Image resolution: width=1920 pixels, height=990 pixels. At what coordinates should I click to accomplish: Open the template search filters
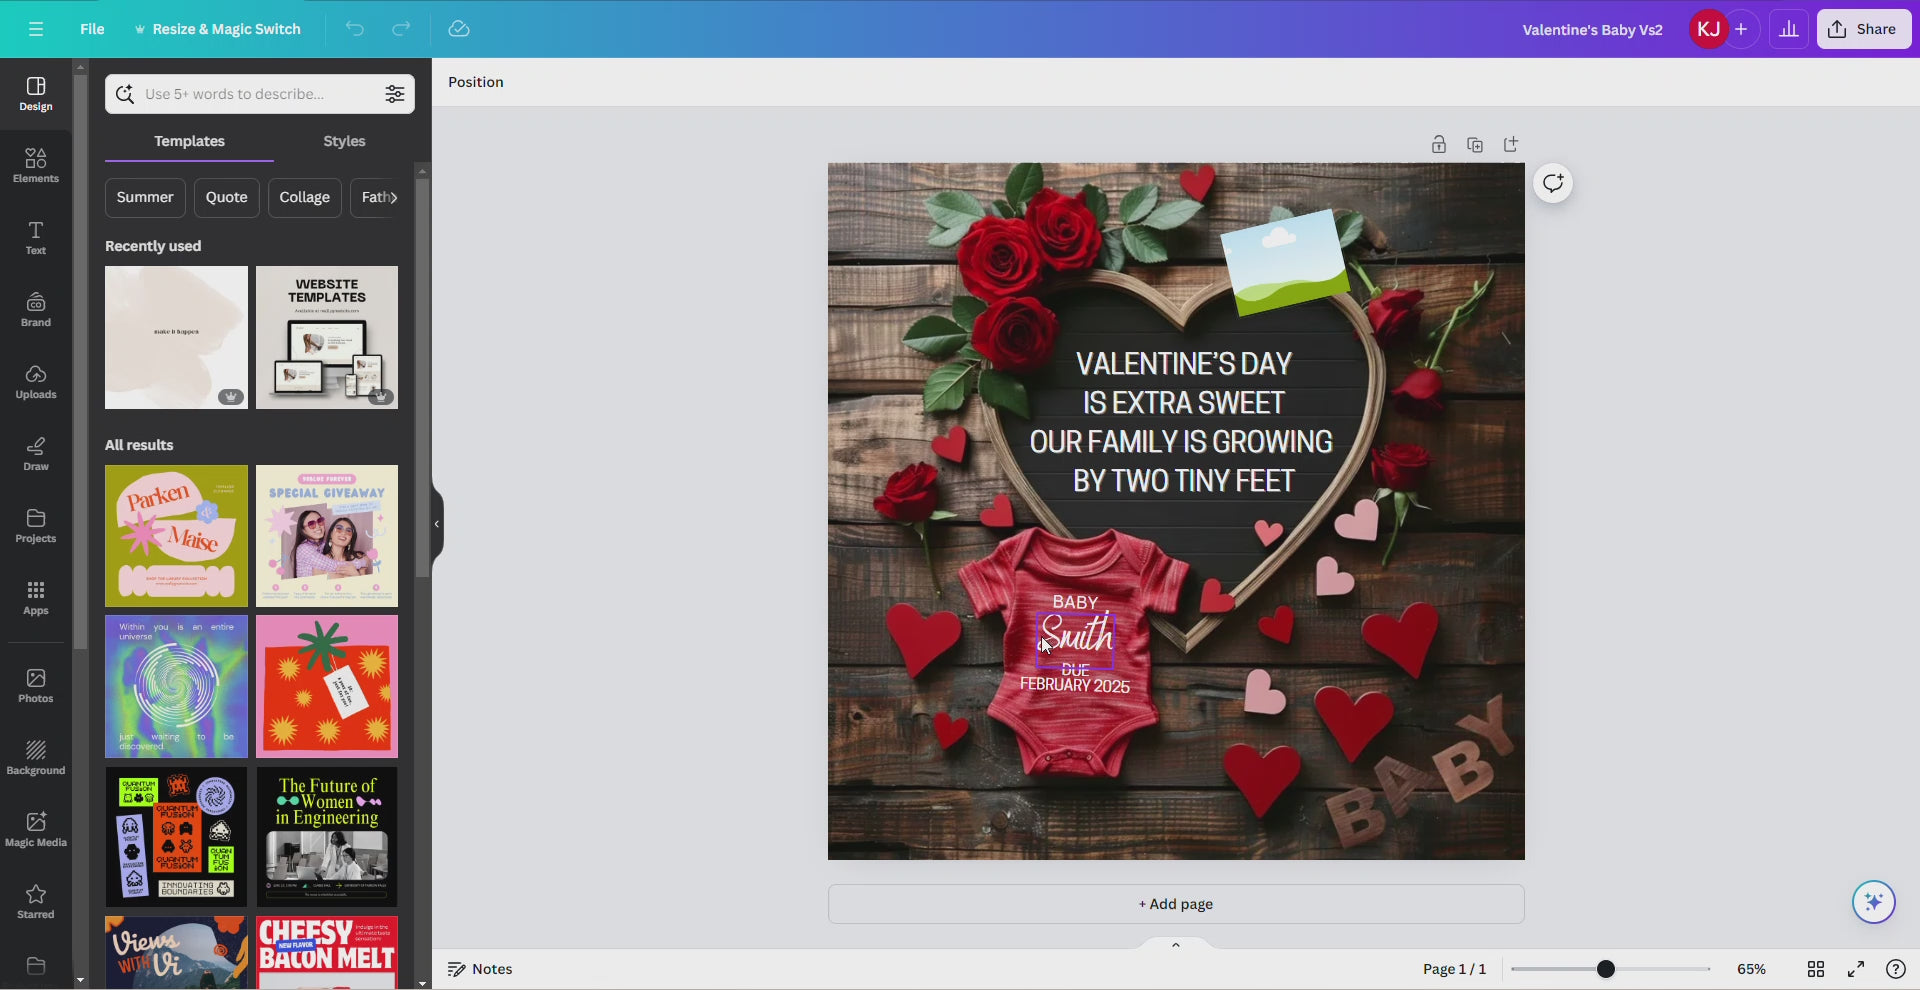click(x=394, y=93)
